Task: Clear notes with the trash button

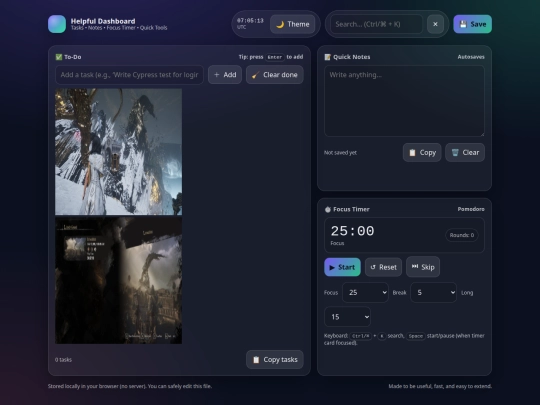Action: (x=465, y=153)
